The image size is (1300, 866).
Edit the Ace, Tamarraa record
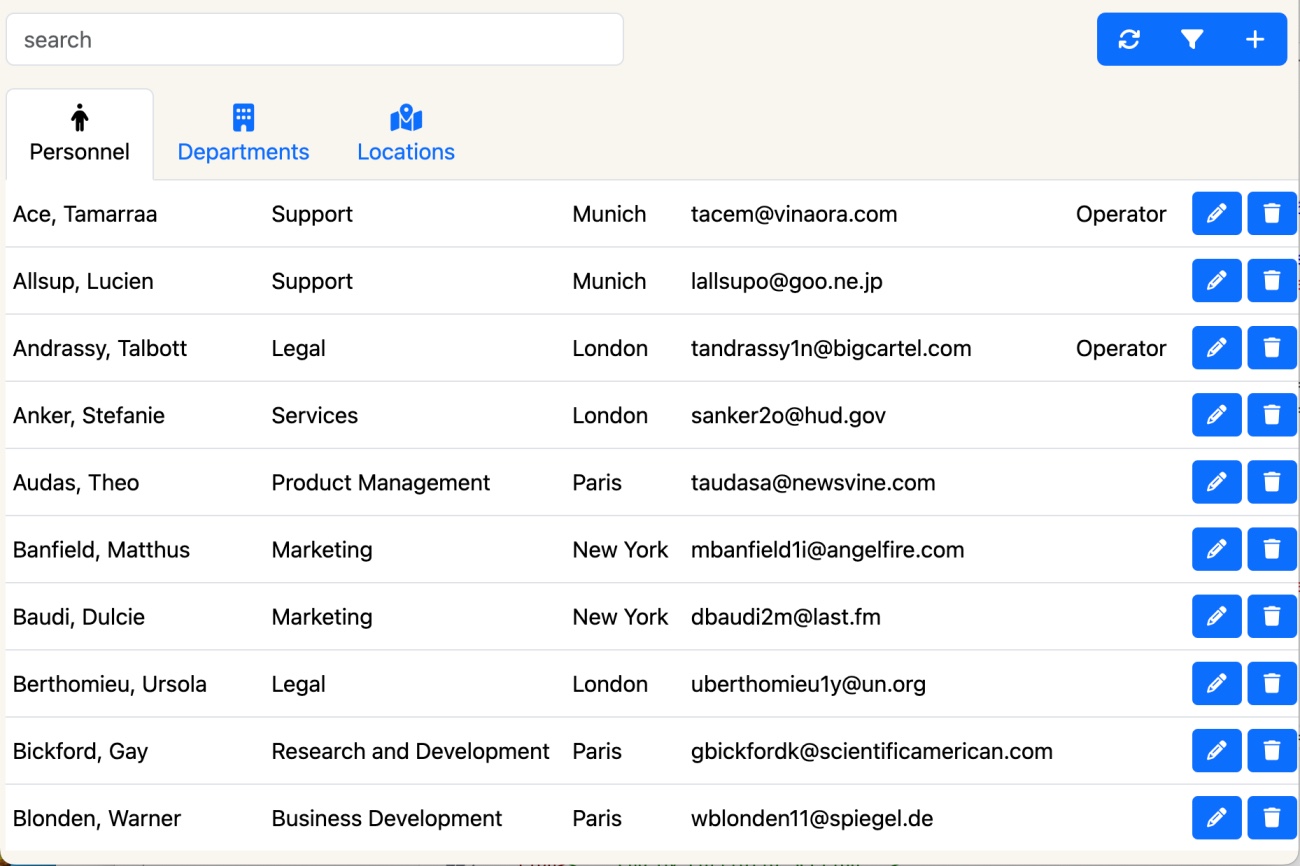[x=1216, y=214]
